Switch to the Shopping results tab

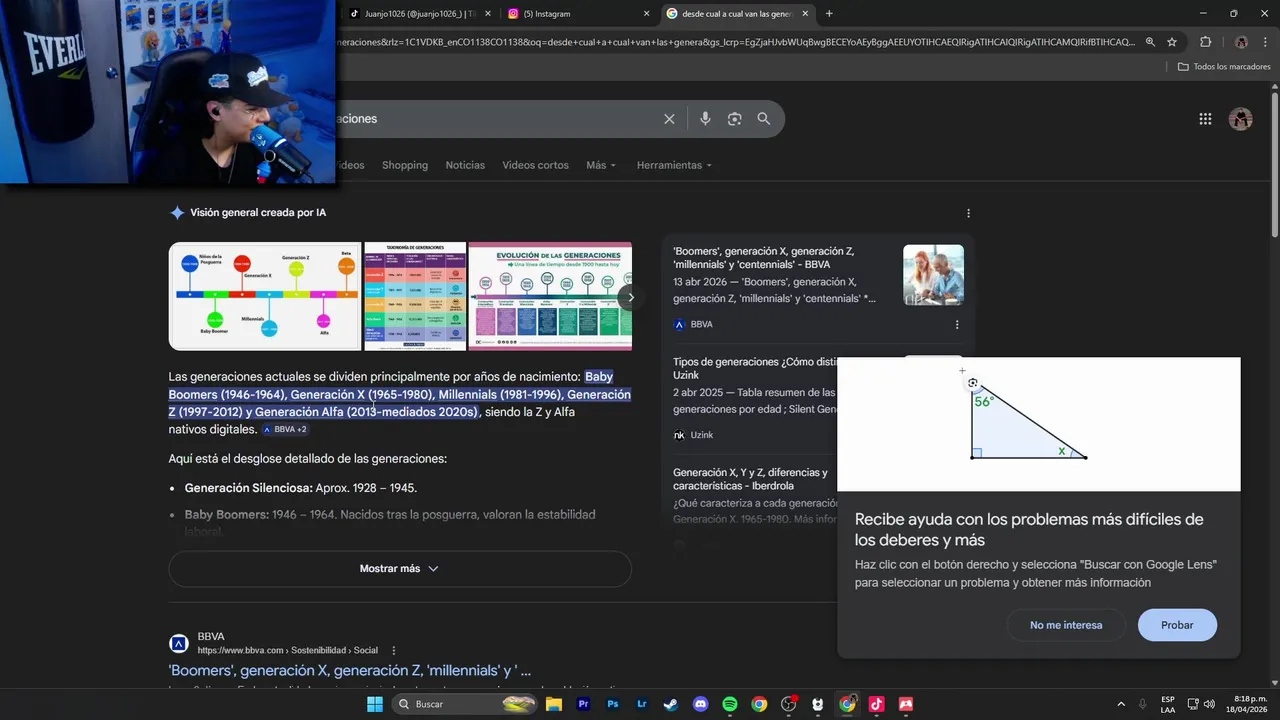tap(405, 165)
